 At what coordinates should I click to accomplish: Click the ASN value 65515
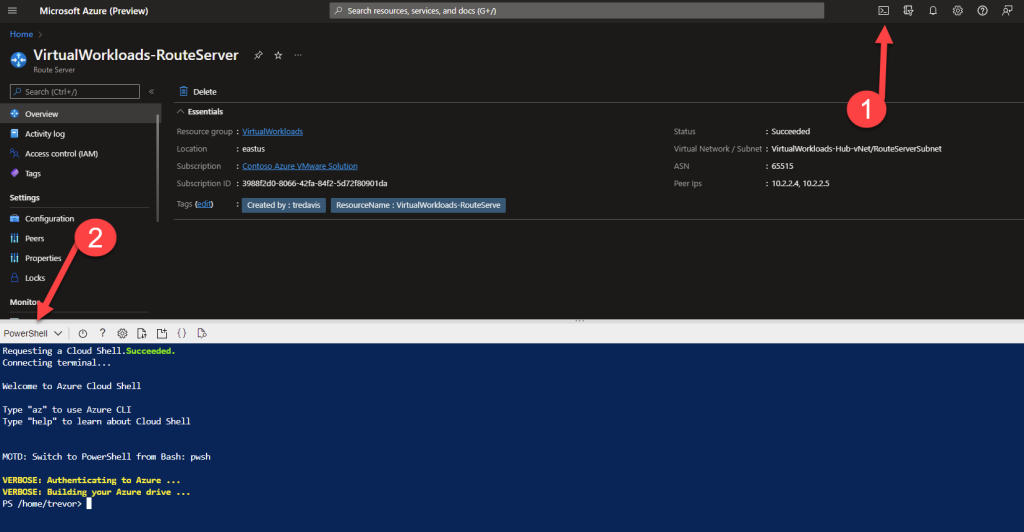(782, 166)
